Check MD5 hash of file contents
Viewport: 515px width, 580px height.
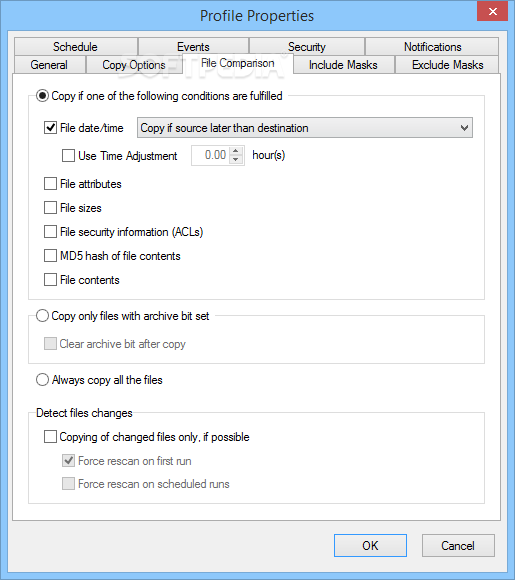50,256
